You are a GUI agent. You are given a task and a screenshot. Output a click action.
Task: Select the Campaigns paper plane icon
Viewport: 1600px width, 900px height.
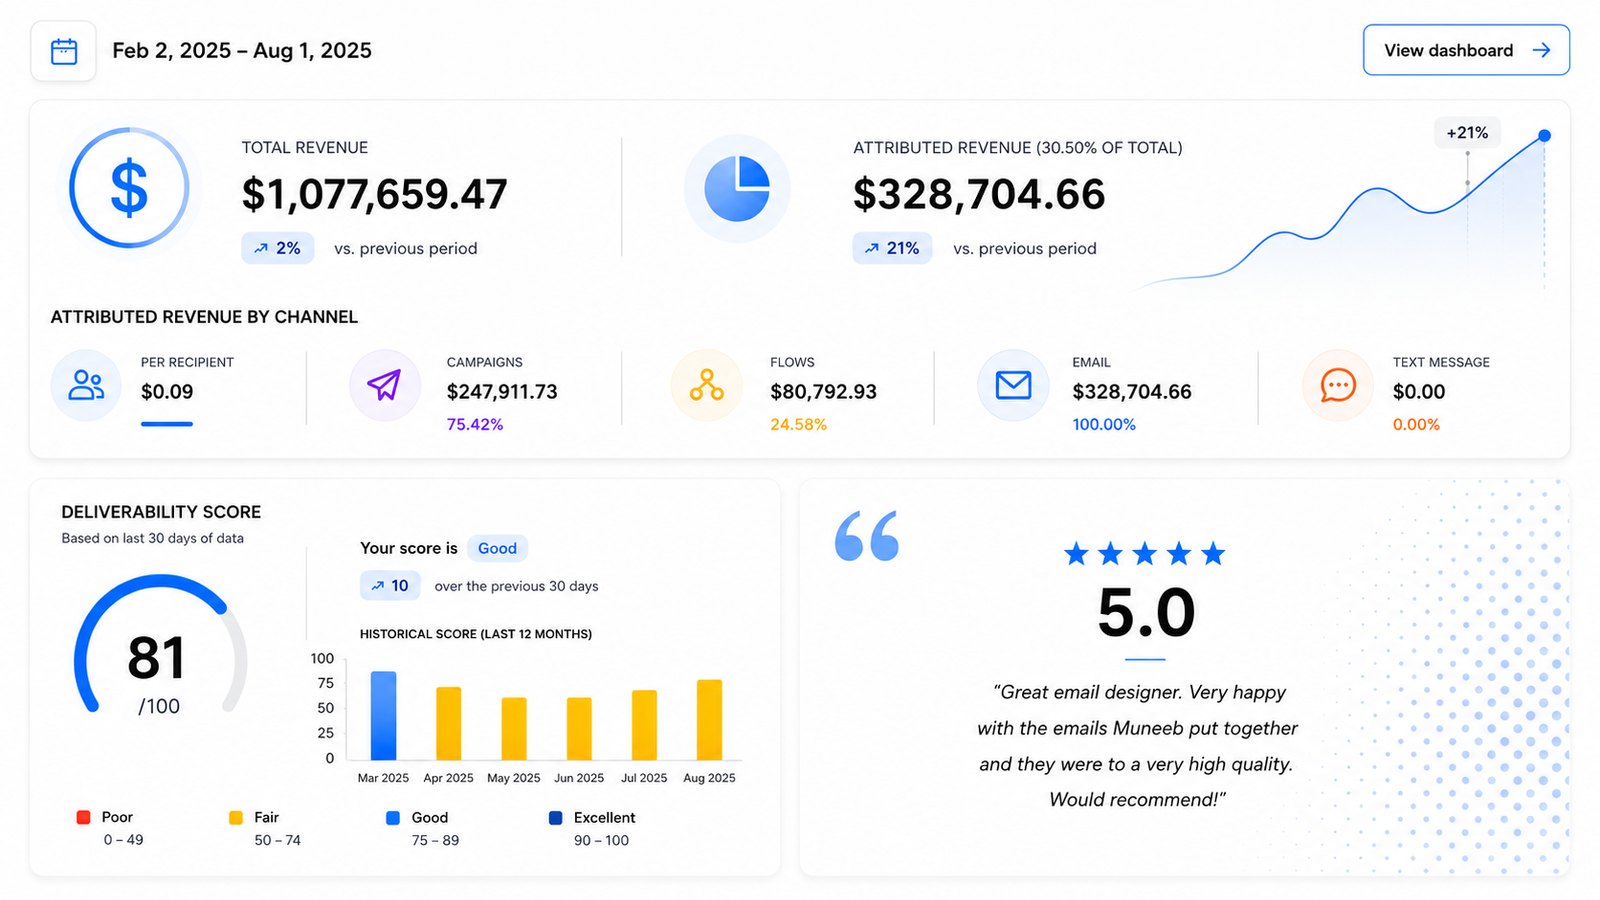point(384,385)
